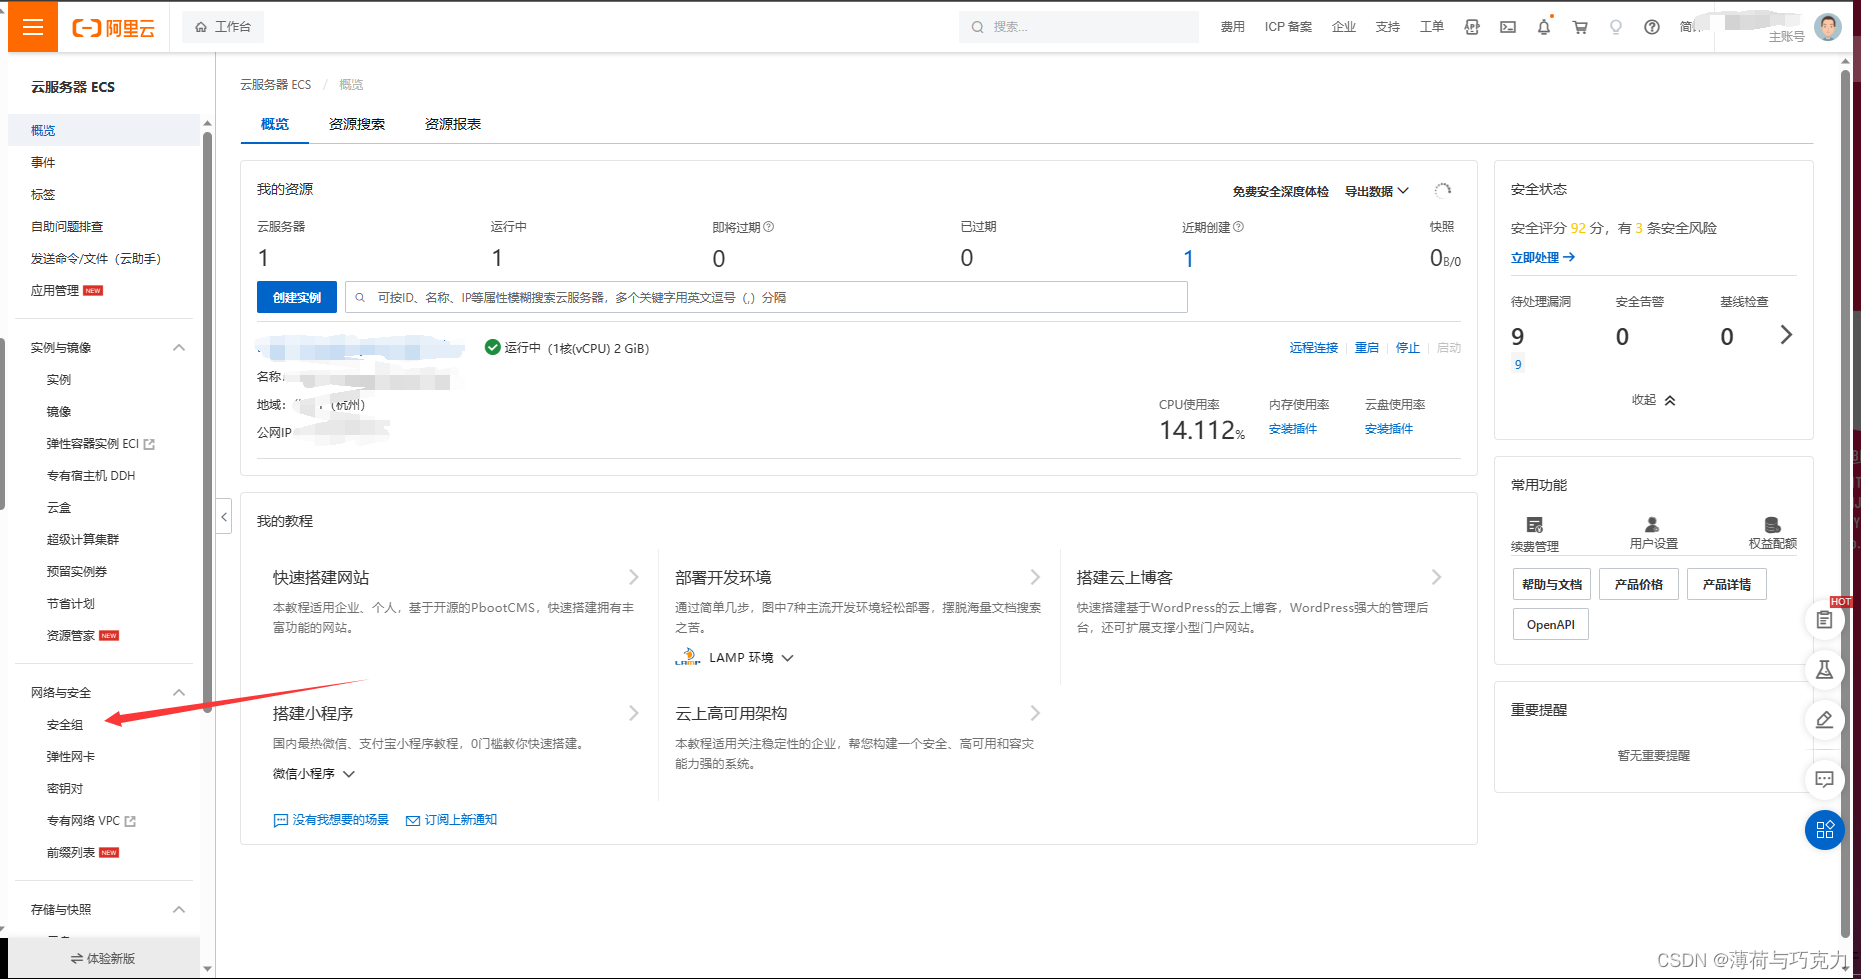
Task: Open the shopping cart icon
Action: coord(1580,27)
